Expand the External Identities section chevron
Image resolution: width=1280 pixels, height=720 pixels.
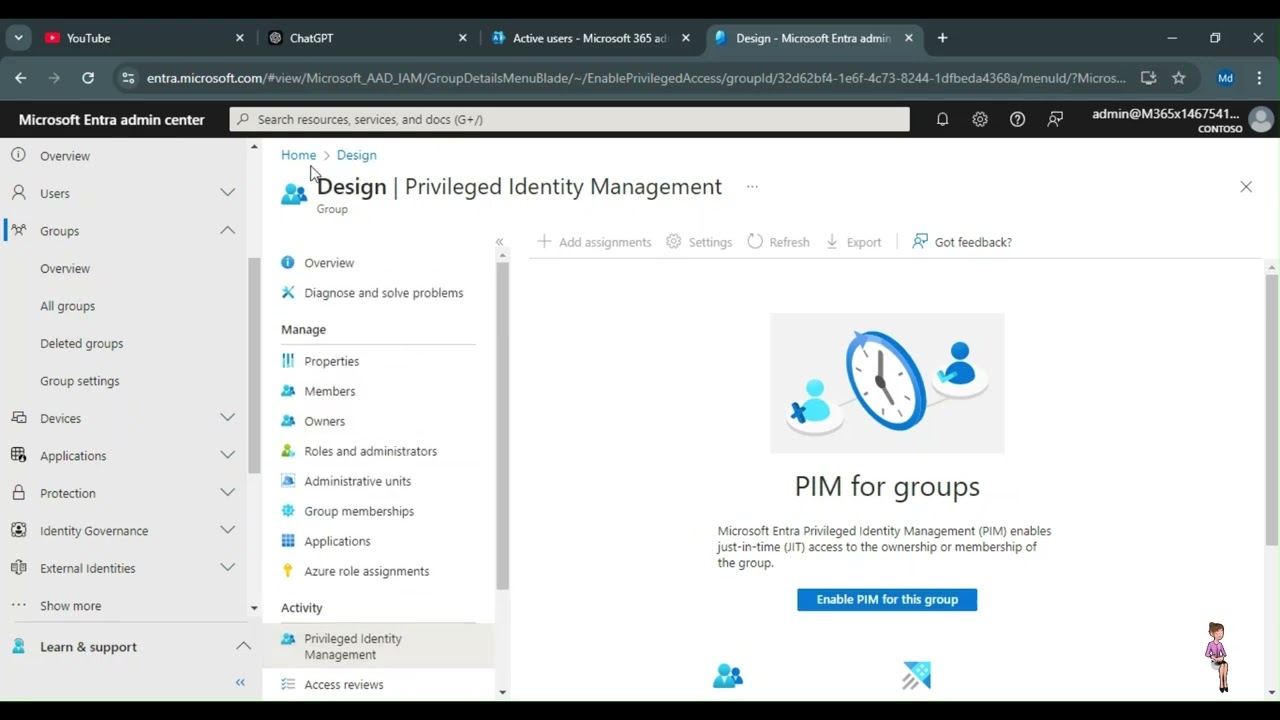click(x=228, y=567)
